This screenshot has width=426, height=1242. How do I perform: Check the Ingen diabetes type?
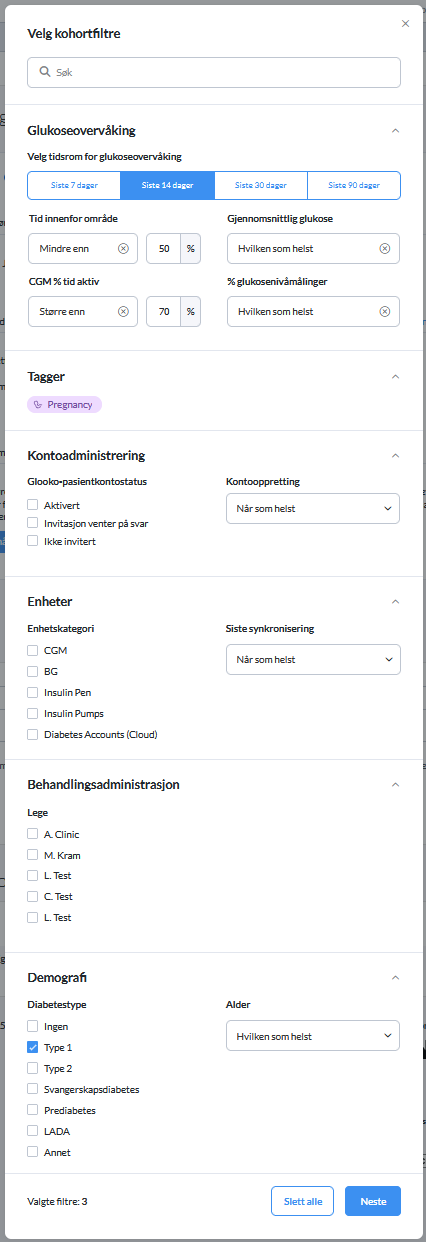(33, 1026)
